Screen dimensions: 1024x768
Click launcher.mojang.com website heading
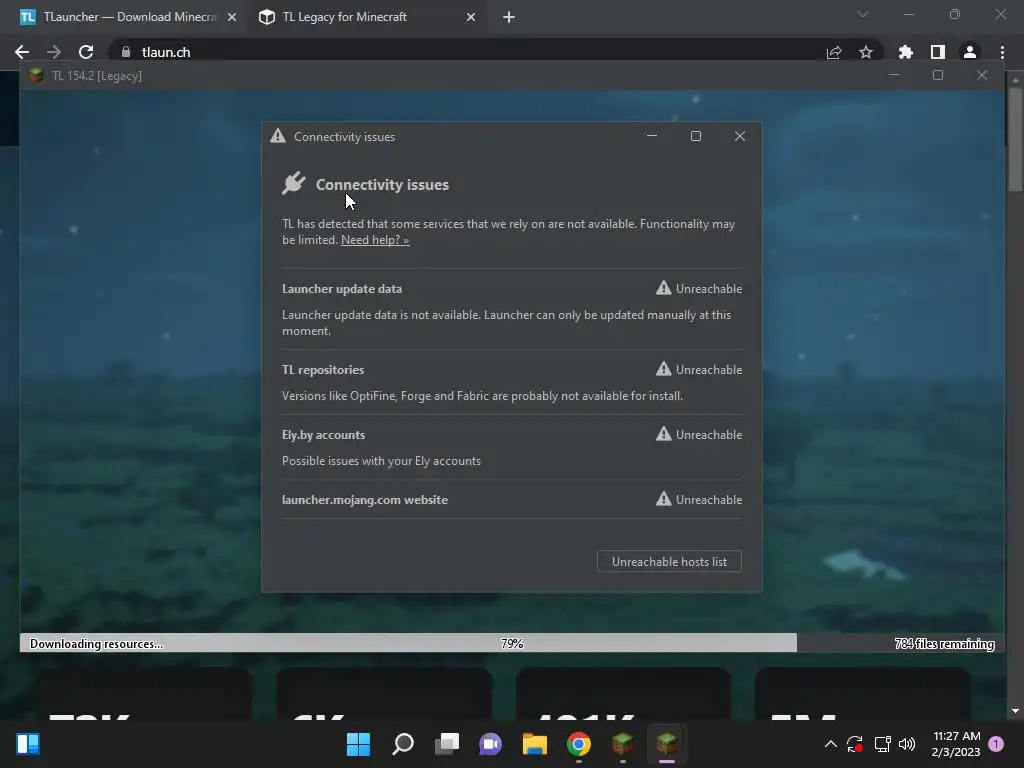coord(364,500)
